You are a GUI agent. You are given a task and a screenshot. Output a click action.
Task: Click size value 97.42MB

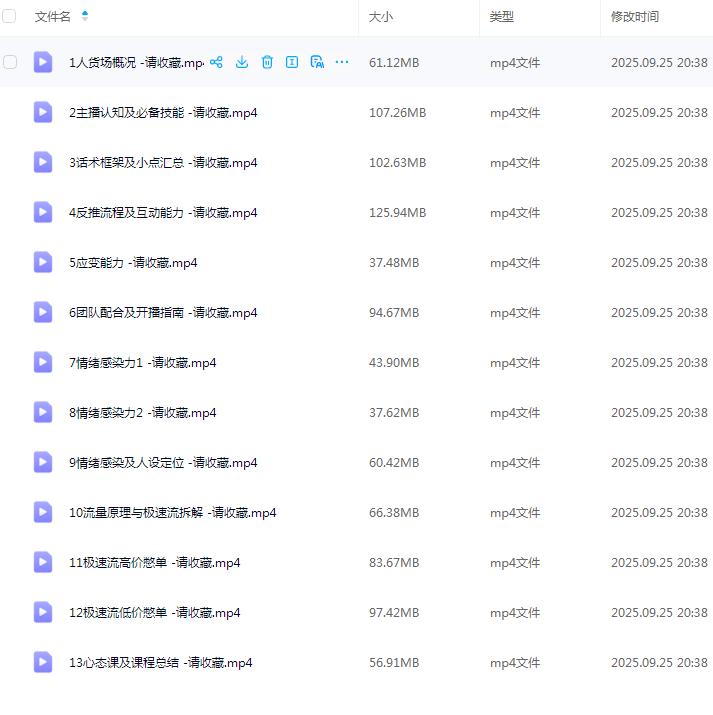click(394, 613)
